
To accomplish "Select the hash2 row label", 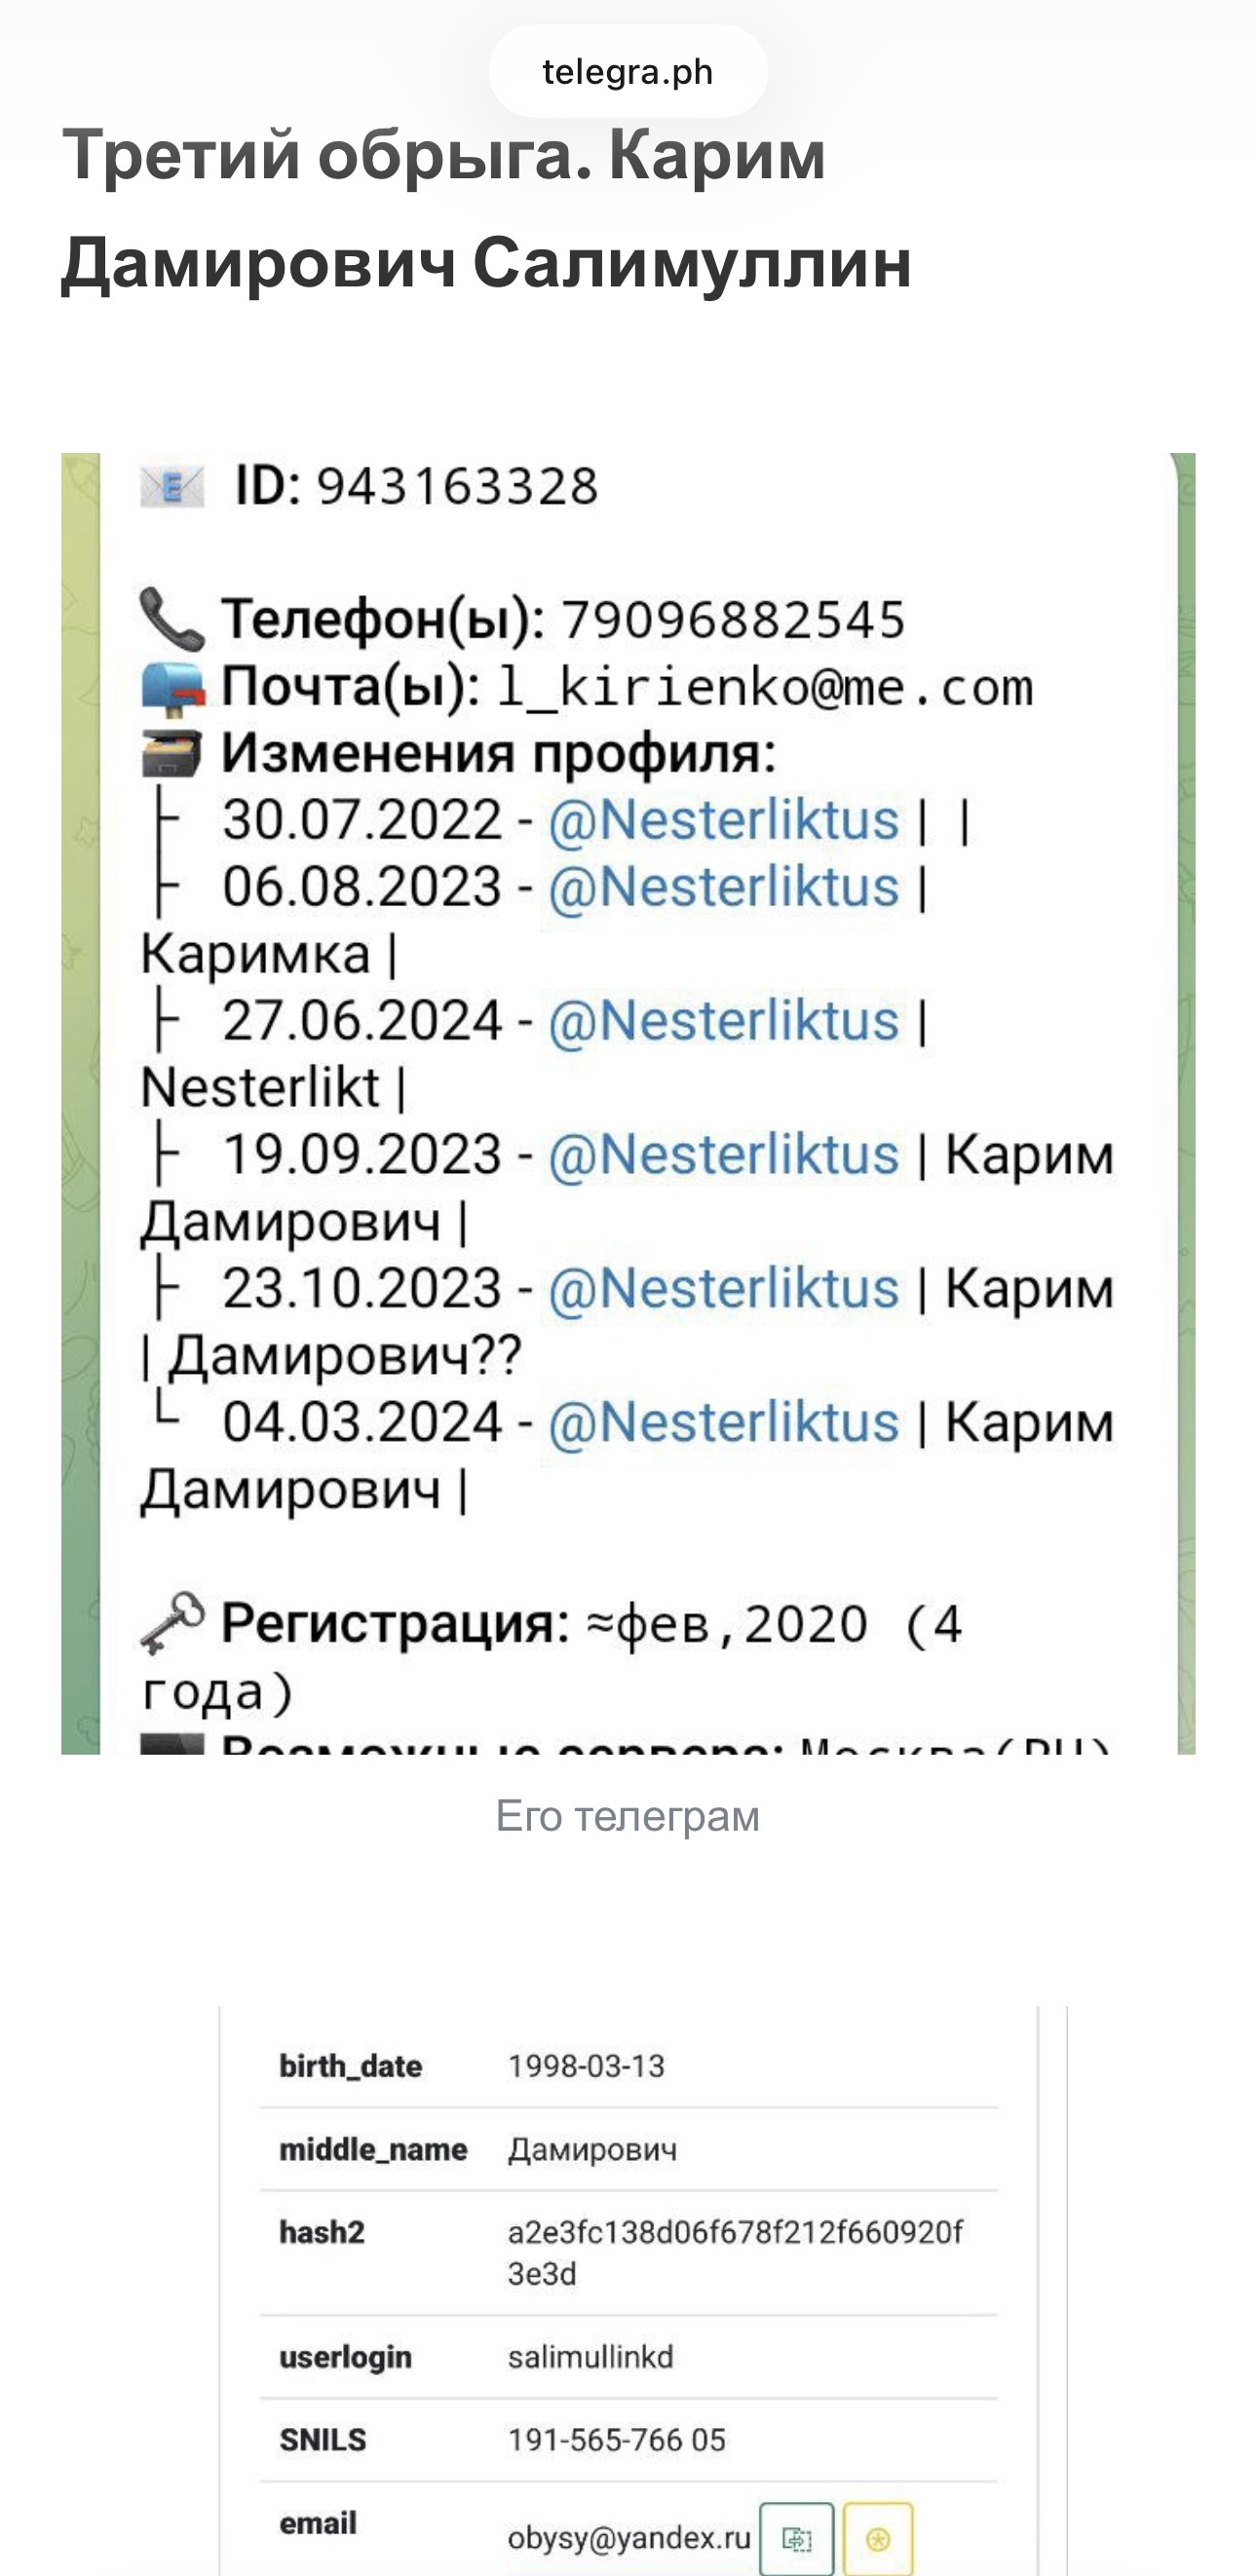I will tap(322, 2232).
